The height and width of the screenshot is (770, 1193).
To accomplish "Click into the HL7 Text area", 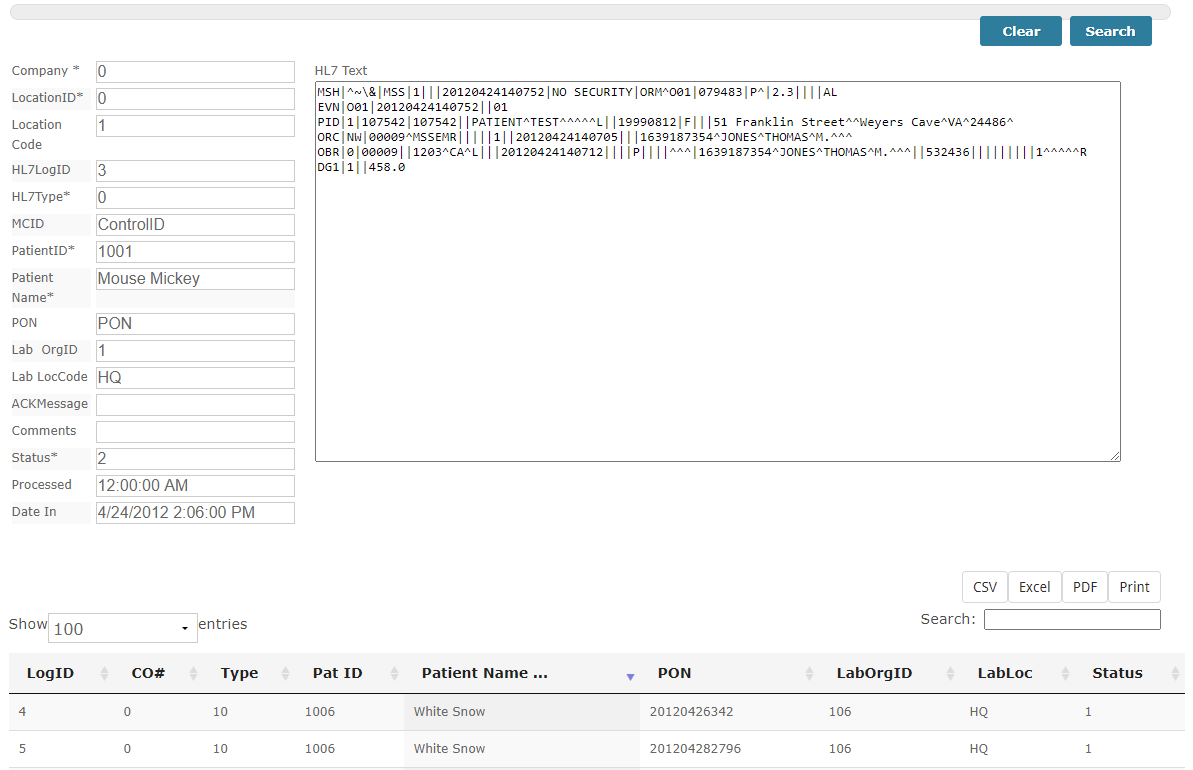I will (717, 272).
